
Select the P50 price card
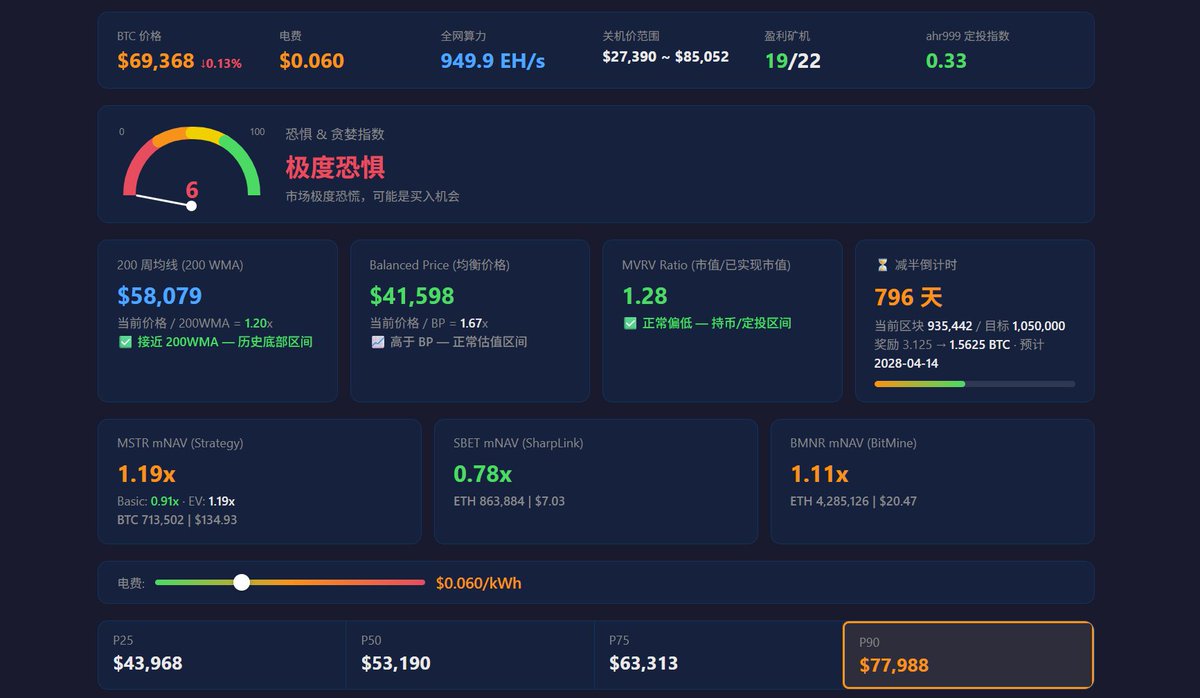click(x=469, y=654)
